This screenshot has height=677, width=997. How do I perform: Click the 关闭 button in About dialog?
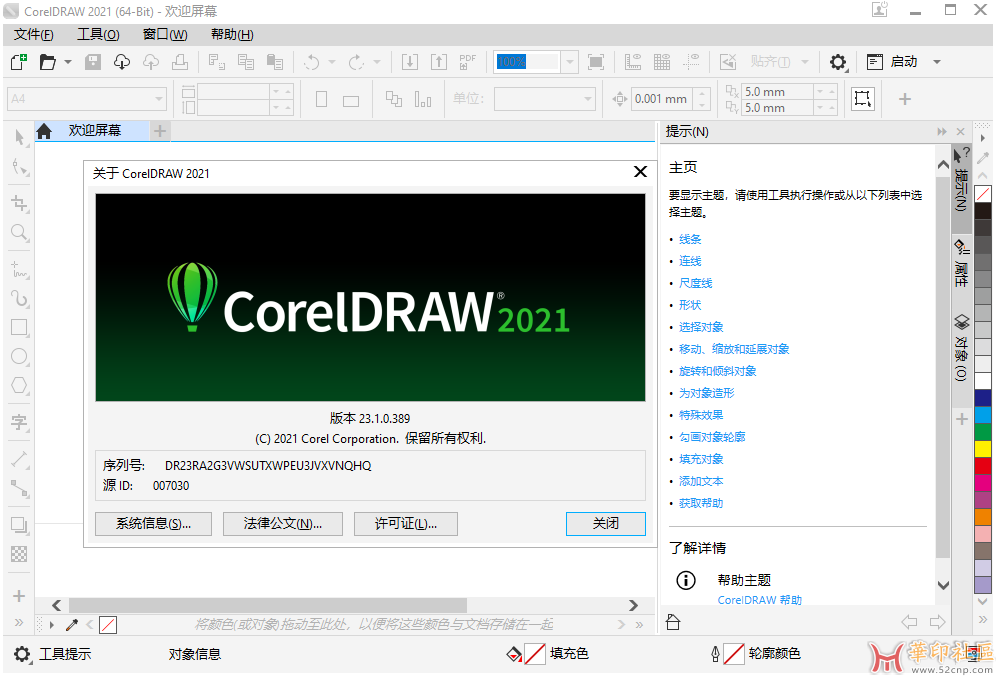(x=605, y=524)
